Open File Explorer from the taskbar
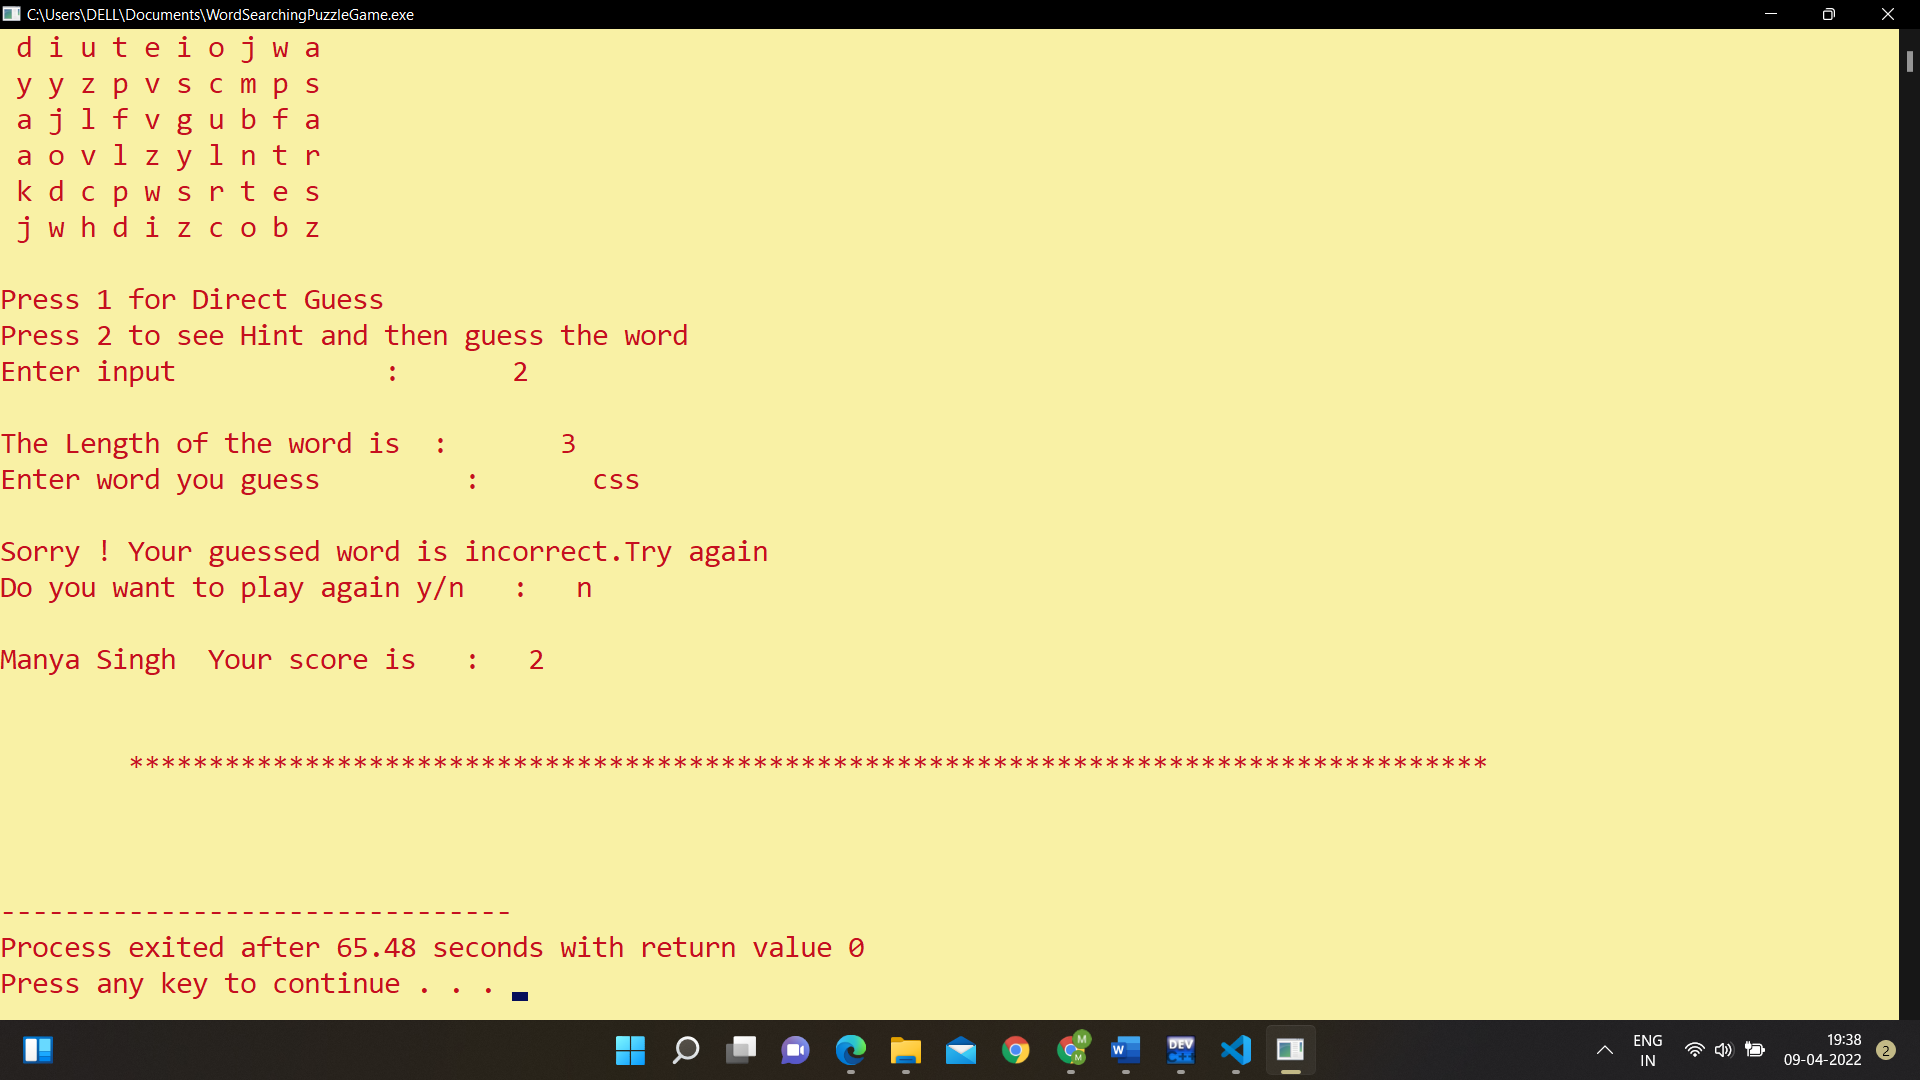1920x1080 pixels. point(906,1050)
